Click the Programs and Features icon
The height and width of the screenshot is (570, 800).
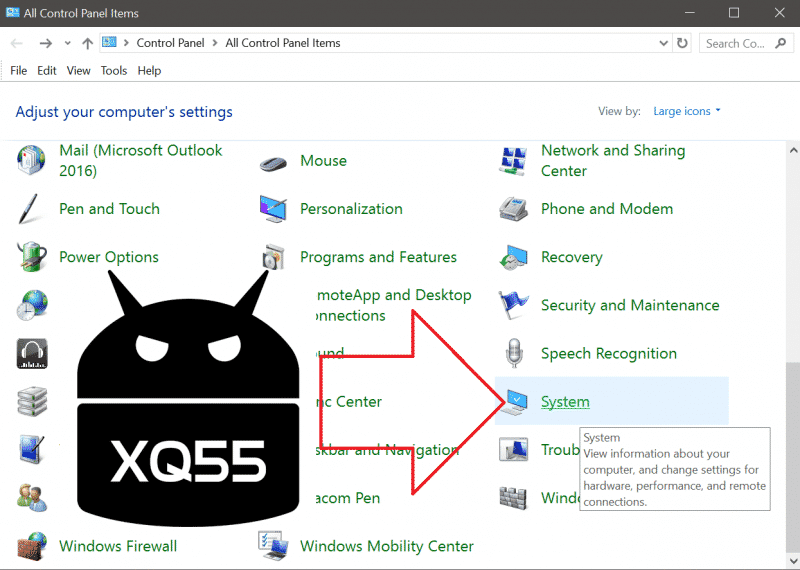click(x=274, y=257)
